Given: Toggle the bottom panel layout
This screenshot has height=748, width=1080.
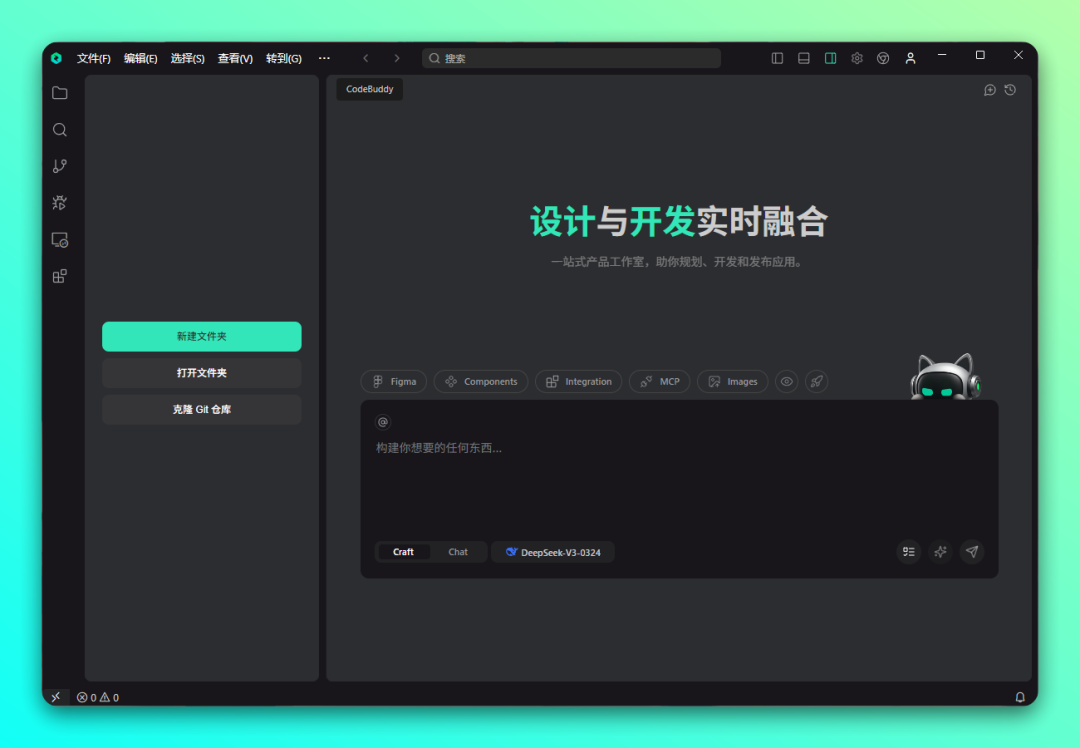Looking at the screenshot, I should point(804,58).
